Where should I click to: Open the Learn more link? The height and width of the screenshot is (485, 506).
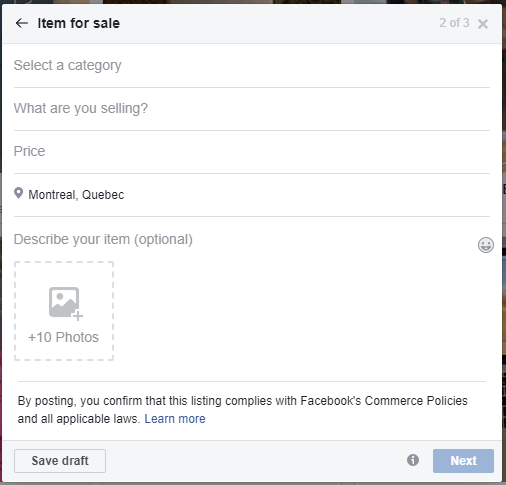[x=175, y=419]
